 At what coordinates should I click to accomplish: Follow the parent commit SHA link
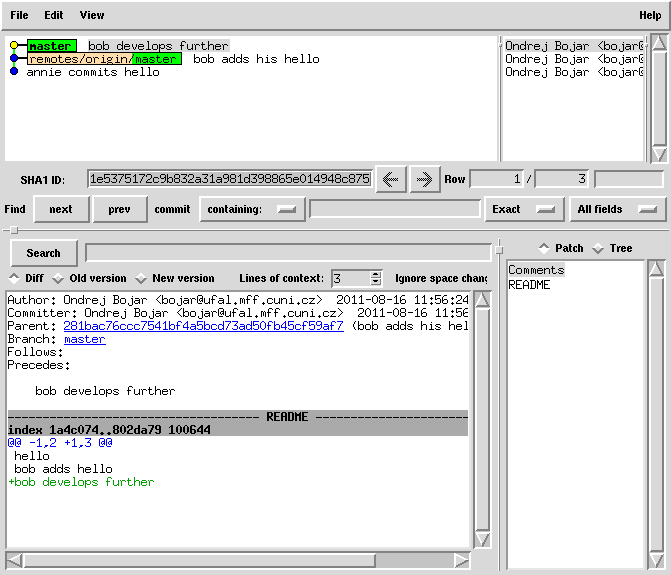(x=203, y=326)
